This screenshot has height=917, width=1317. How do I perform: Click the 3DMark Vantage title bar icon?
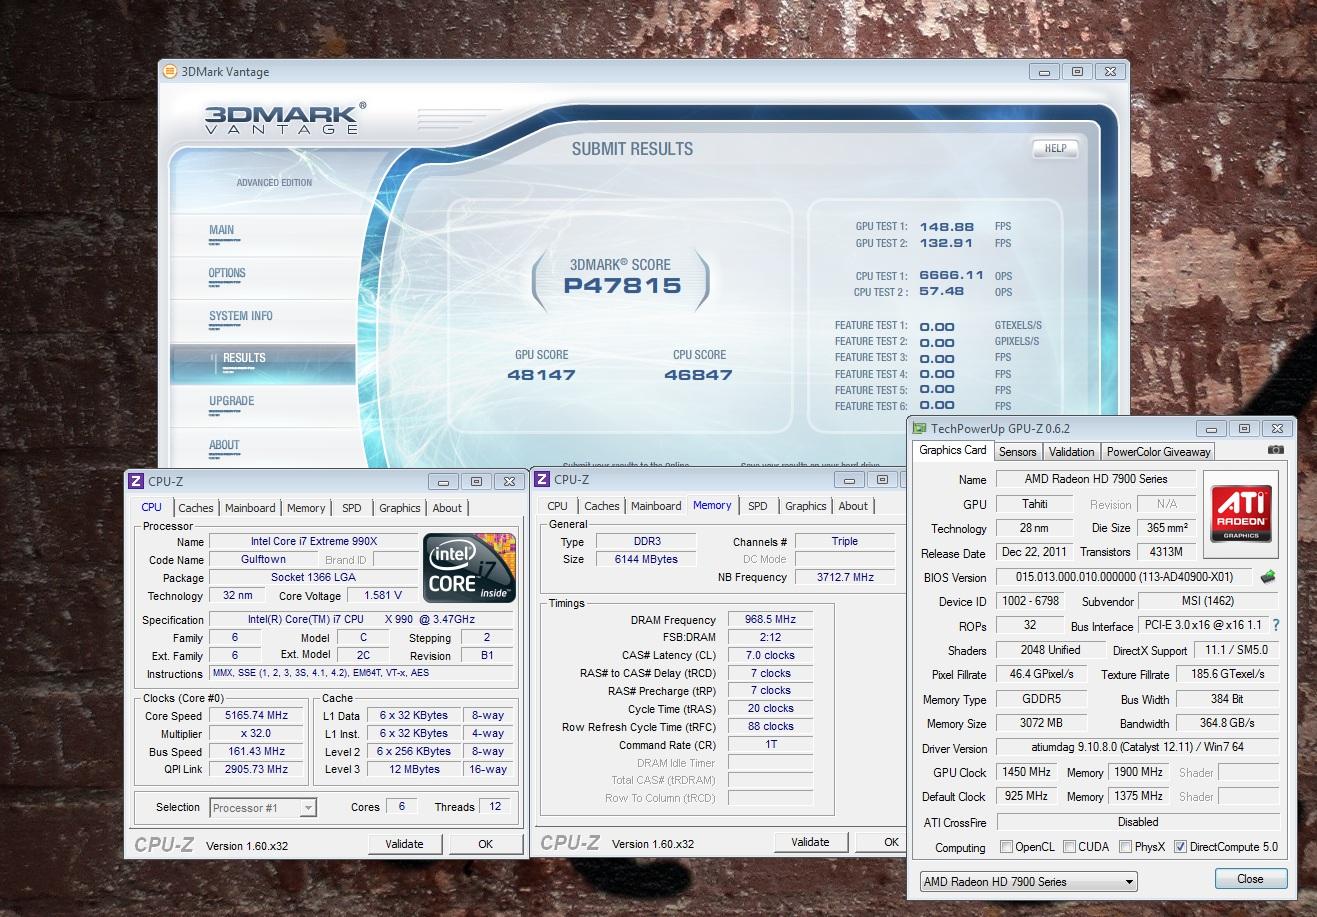(x=170, y=71)
